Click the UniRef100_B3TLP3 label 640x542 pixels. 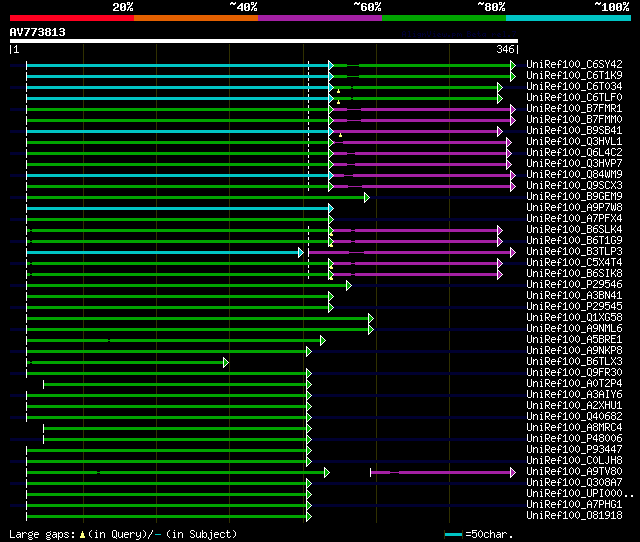pyautogui.click(x=574, y=252)
